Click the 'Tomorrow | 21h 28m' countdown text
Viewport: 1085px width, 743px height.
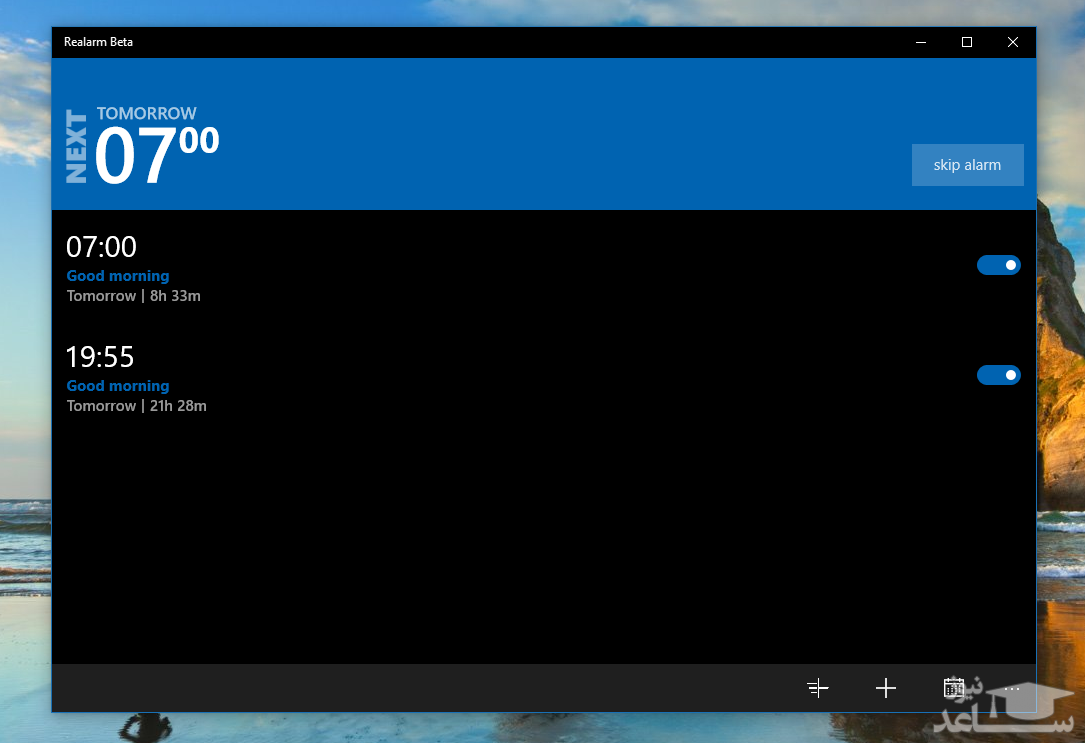[137, 406]
